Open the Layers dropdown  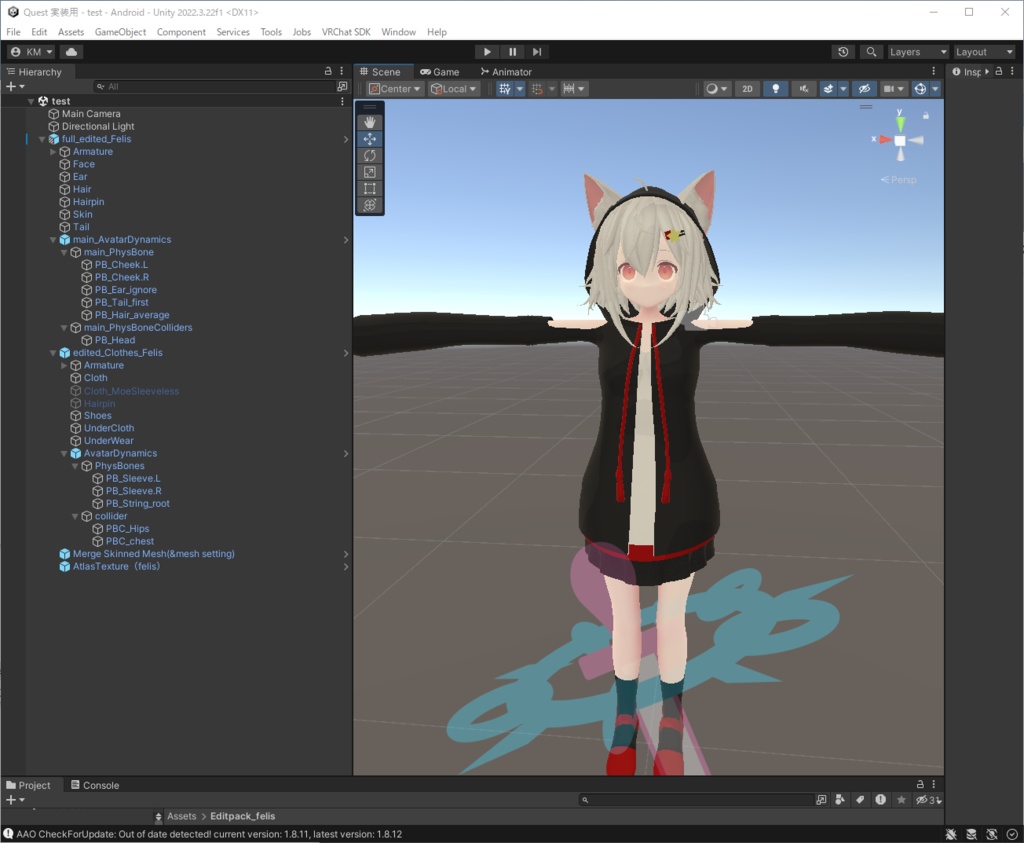pyautogui.click(x=918, y=52)
